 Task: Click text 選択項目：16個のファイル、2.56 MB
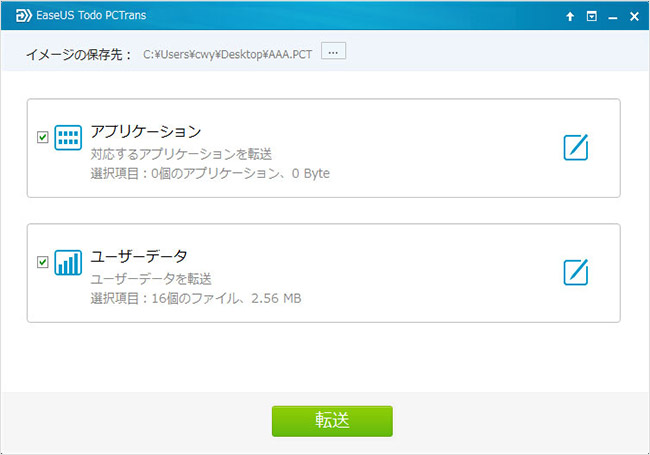pyautogui.click(x=196, y=298)
